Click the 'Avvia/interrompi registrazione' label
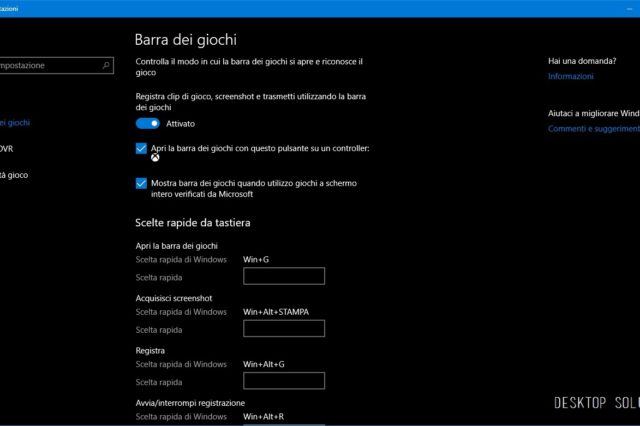 click(x=190, y=403)
